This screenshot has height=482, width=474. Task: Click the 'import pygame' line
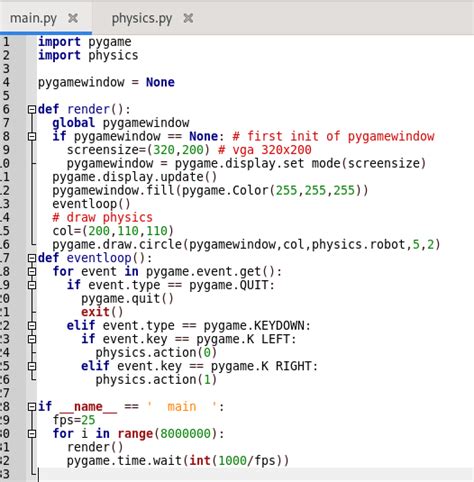(85, 42)
